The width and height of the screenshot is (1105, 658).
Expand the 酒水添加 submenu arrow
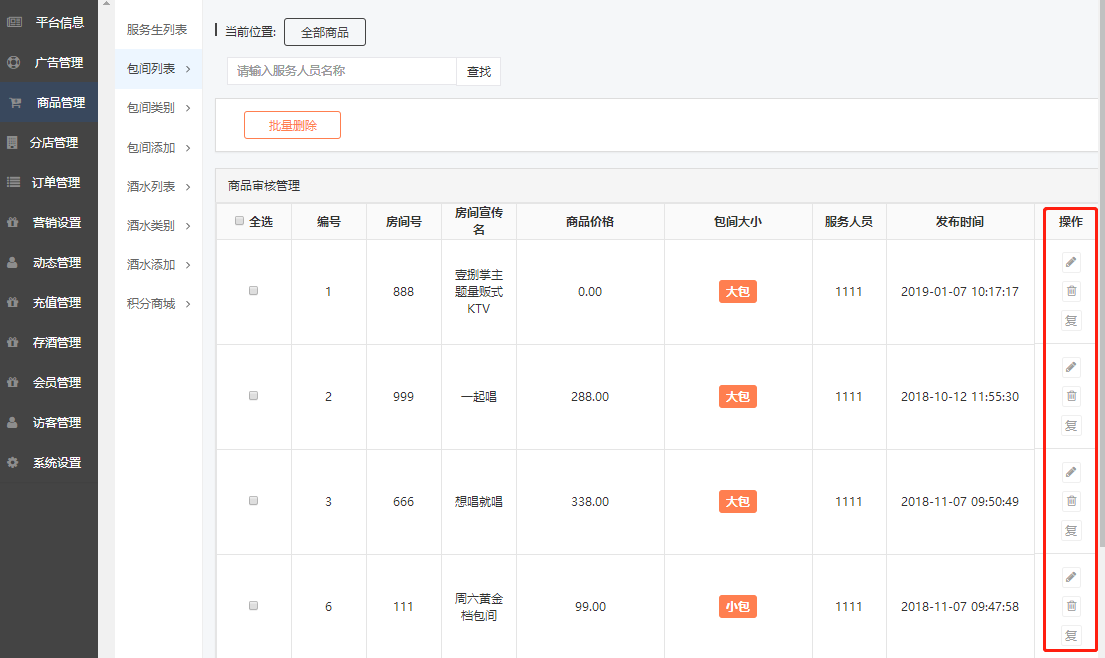pos(188,265)
